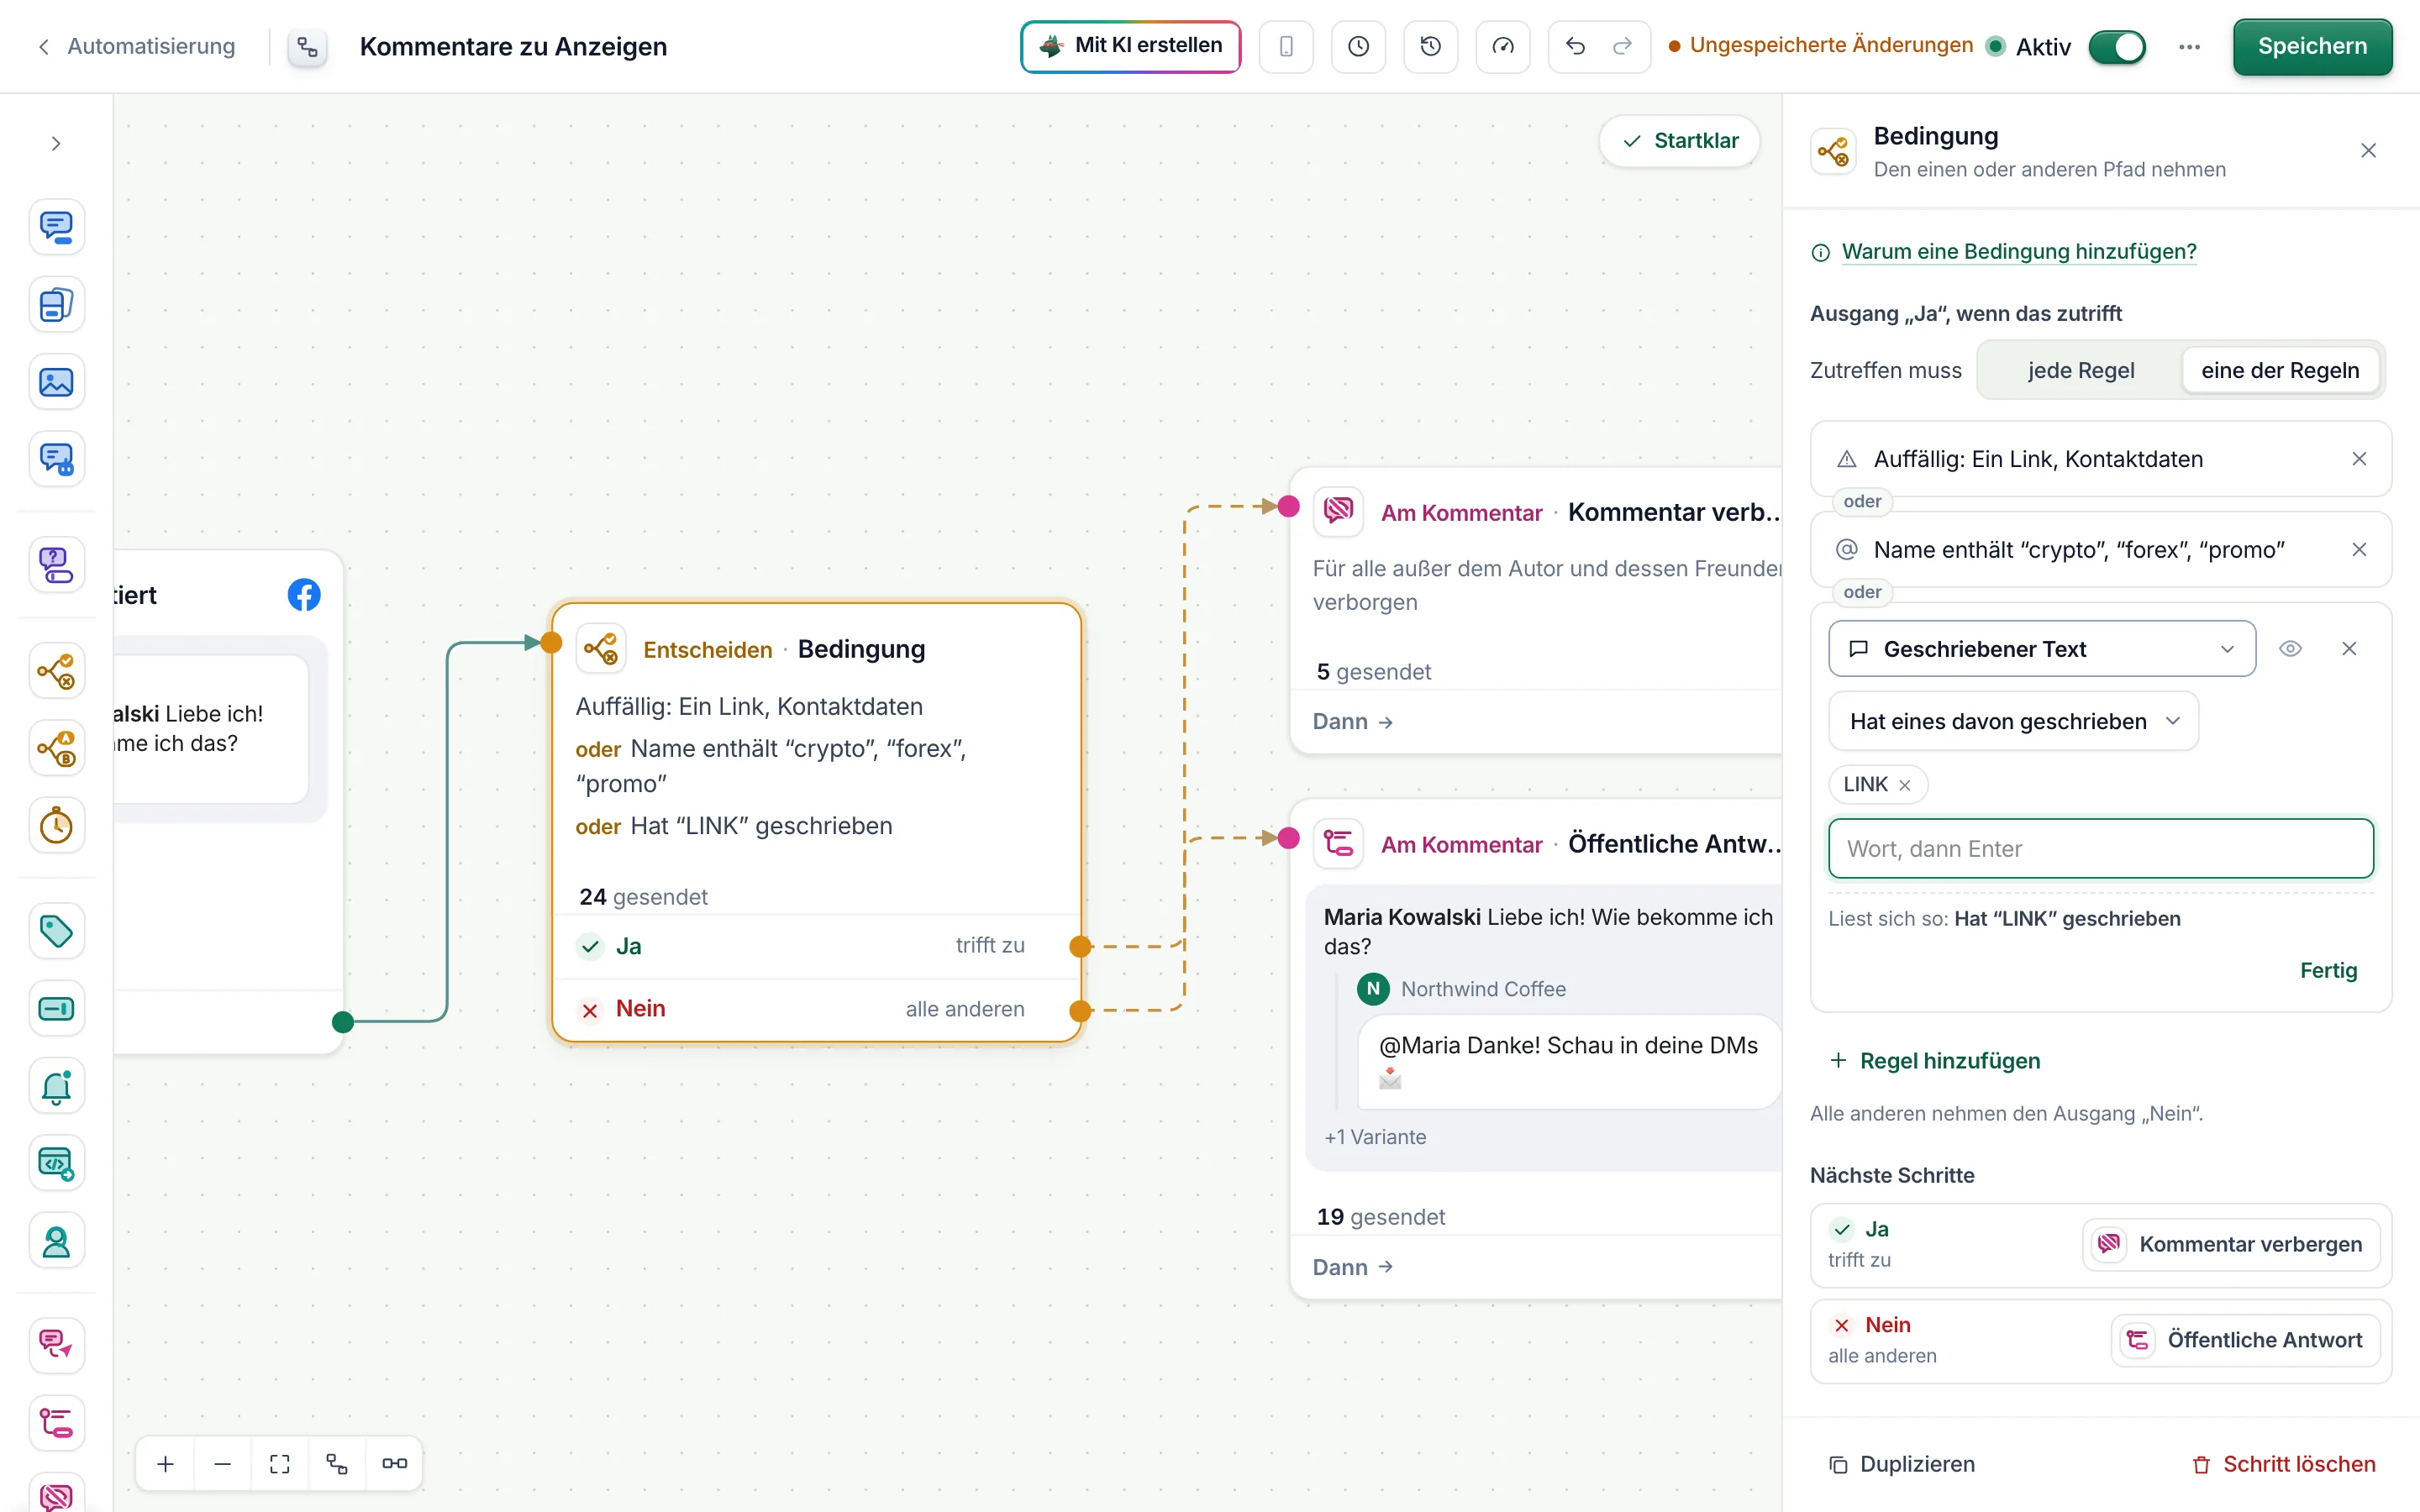Image resolution: width=2420 pixels, height=1512 pixels.
Task: Click the fit-to-screen canvas icon
Action: tap(280, 1464)
